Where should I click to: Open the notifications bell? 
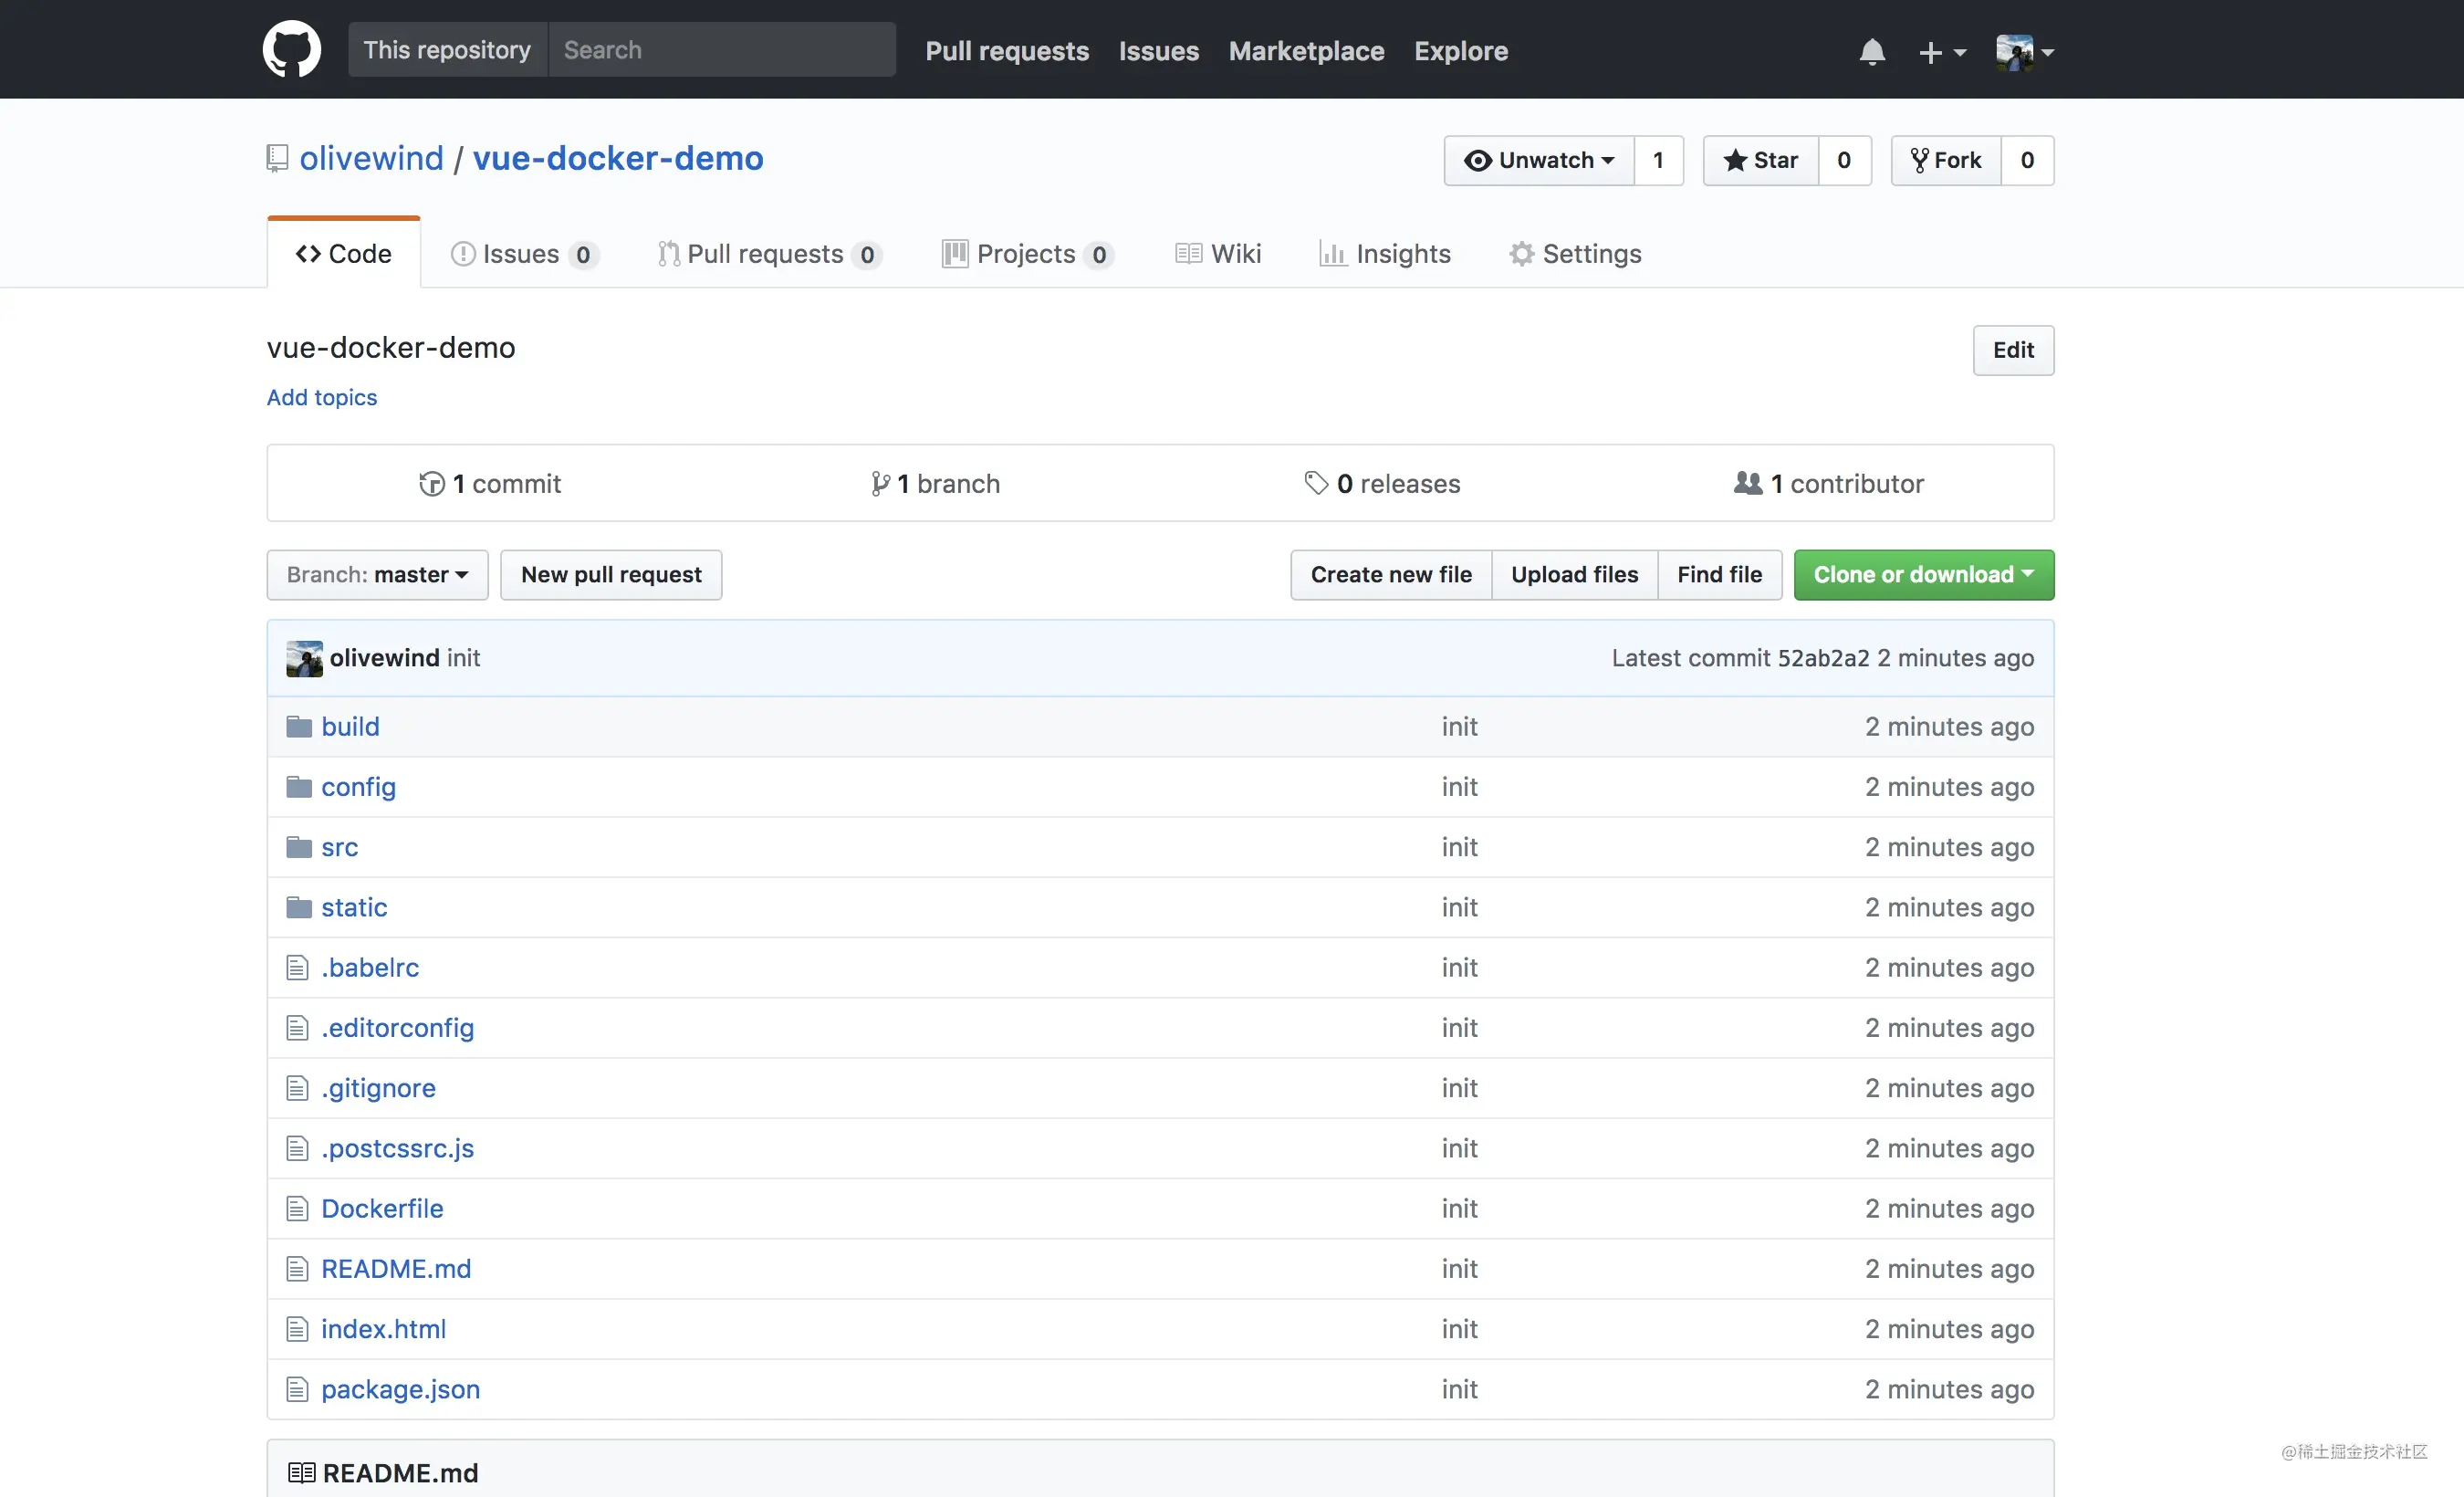[1872, 51]
